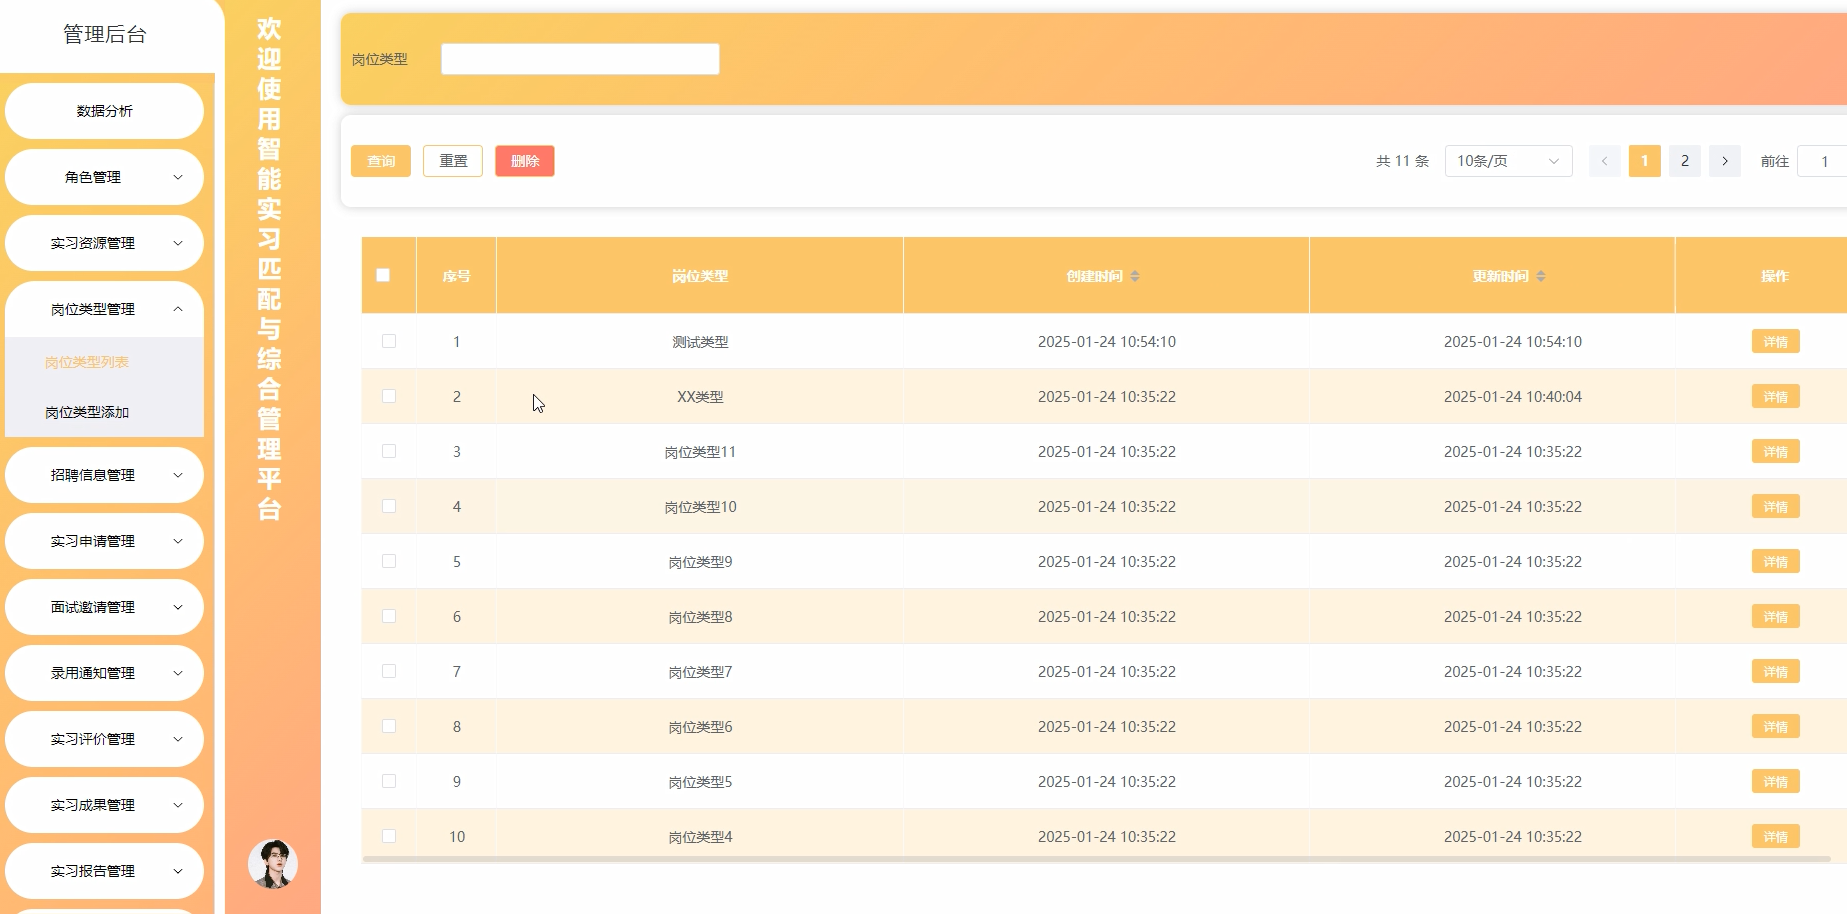Click the red 删除 button
1847x914 pixels.
[x=525, y=161]
